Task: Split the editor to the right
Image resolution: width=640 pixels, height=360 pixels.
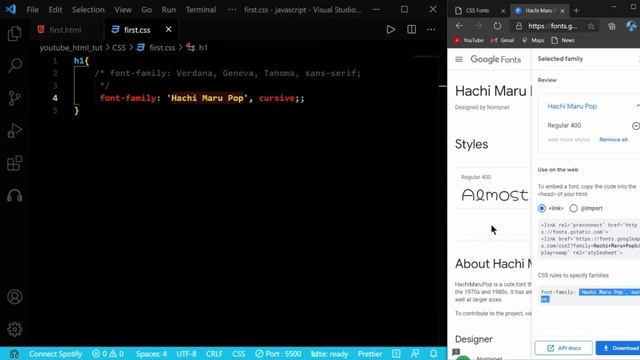Action: pyautogui.click(x=411, y=29)
